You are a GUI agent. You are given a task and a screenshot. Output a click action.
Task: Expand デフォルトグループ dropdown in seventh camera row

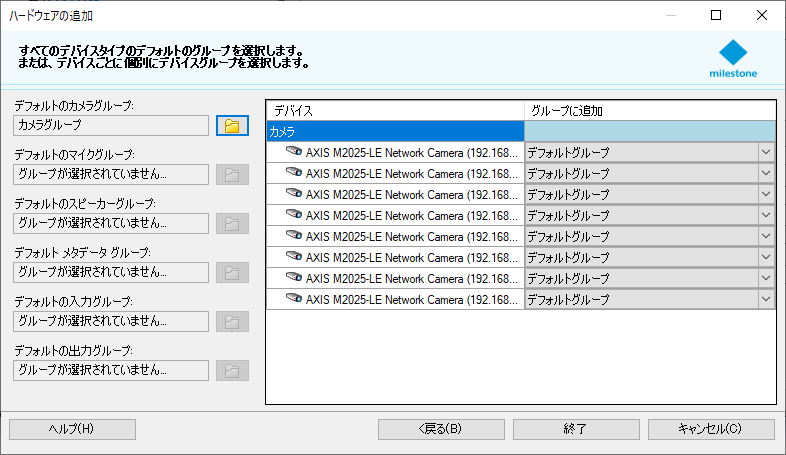pos(765,279)
